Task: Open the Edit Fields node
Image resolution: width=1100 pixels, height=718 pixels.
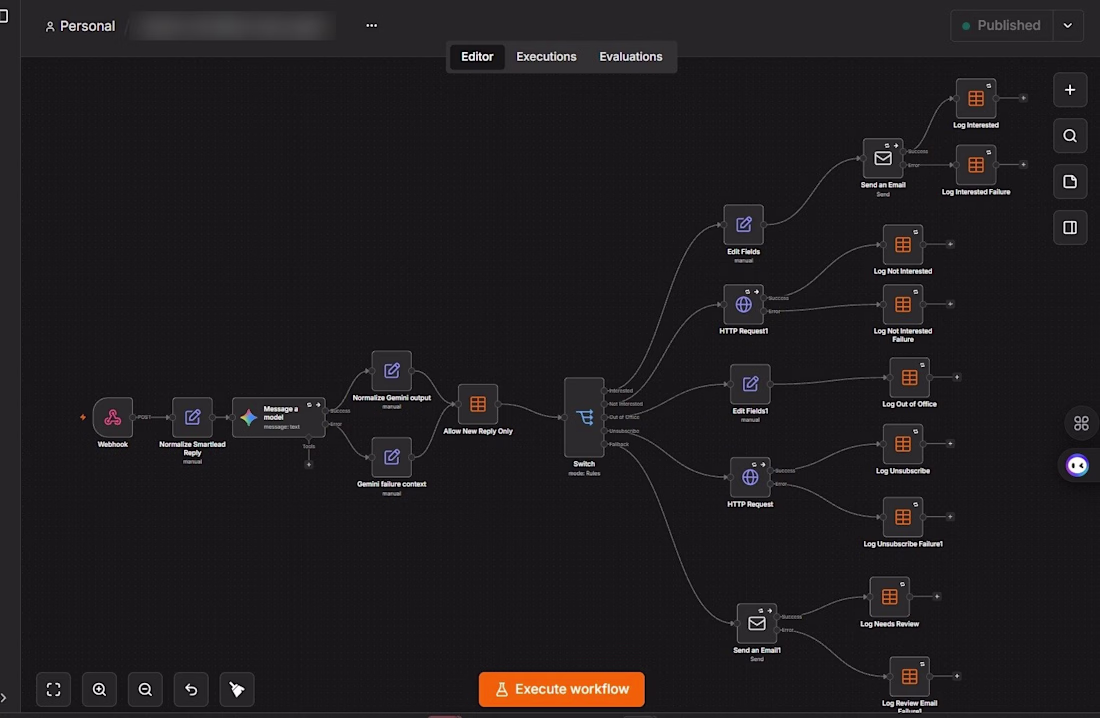Action: coord(744,225)
